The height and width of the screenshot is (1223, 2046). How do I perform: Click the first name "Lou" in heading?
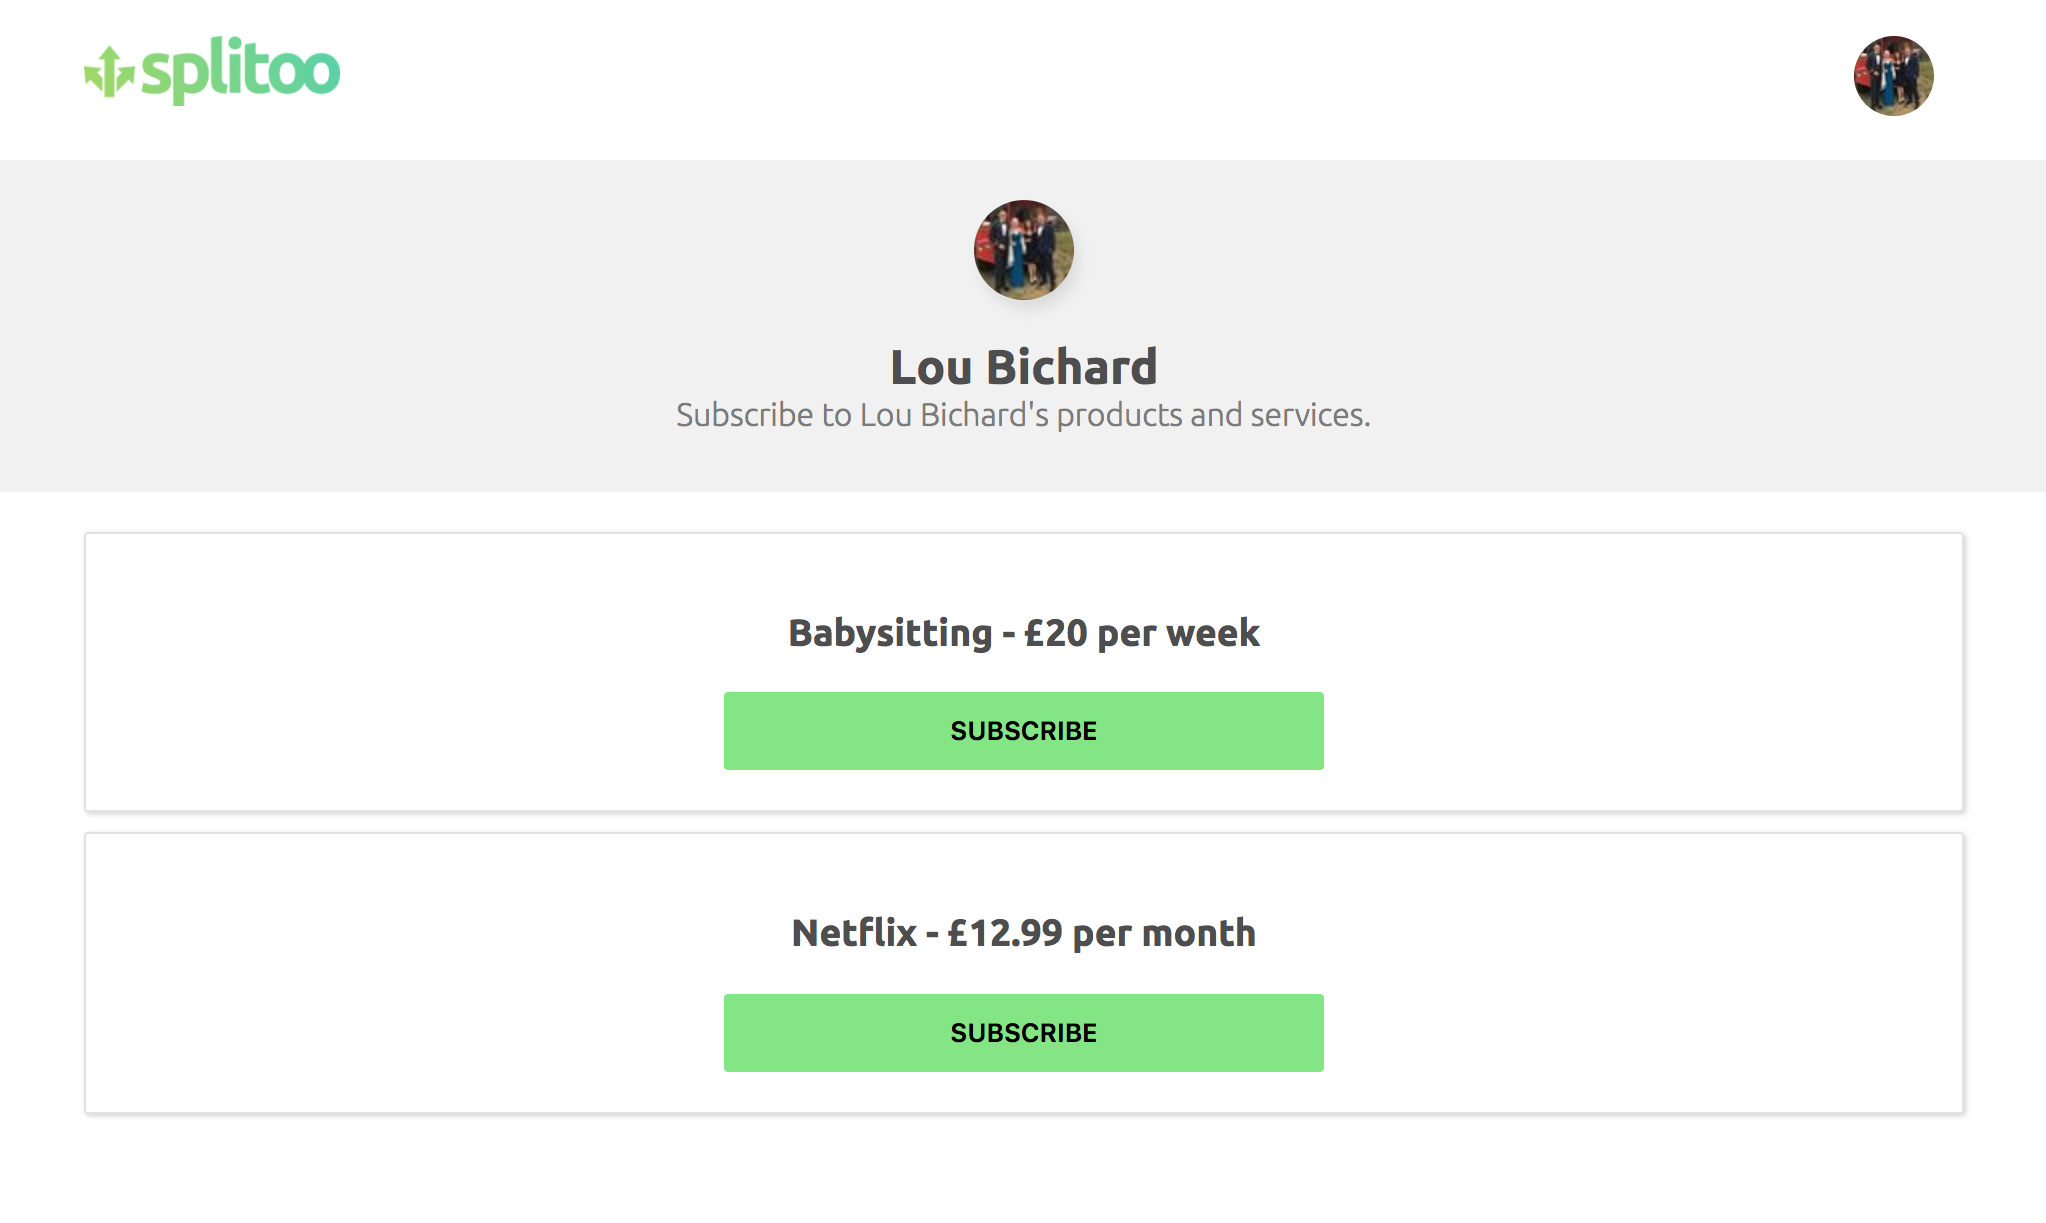[x=931, y=367]
